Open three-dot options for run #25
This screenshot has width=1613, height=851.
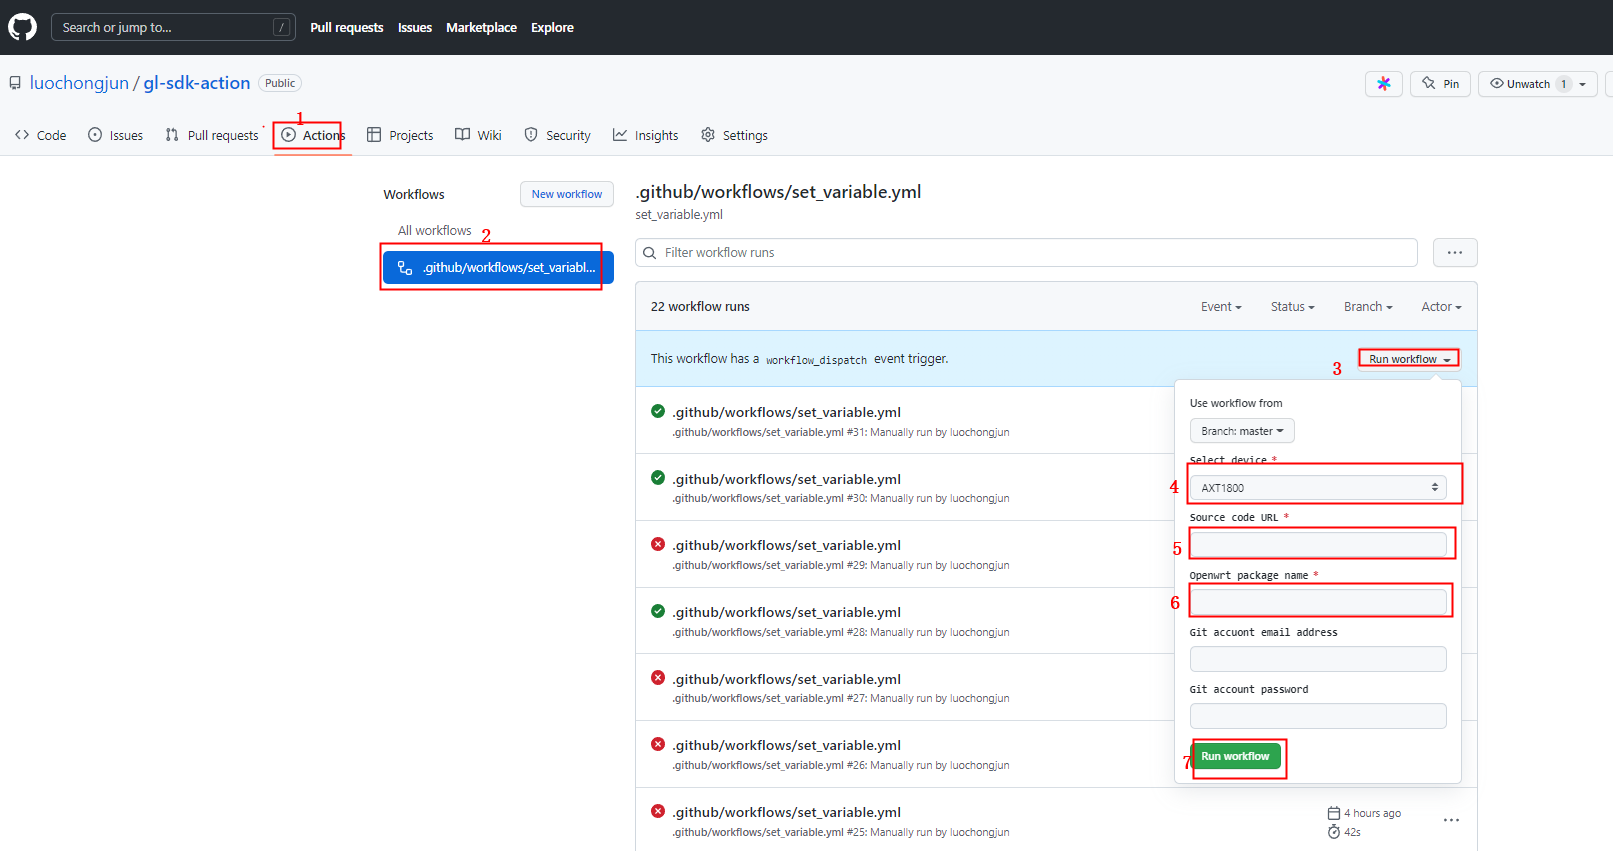pyautogui.click(x=1451, y=820)
